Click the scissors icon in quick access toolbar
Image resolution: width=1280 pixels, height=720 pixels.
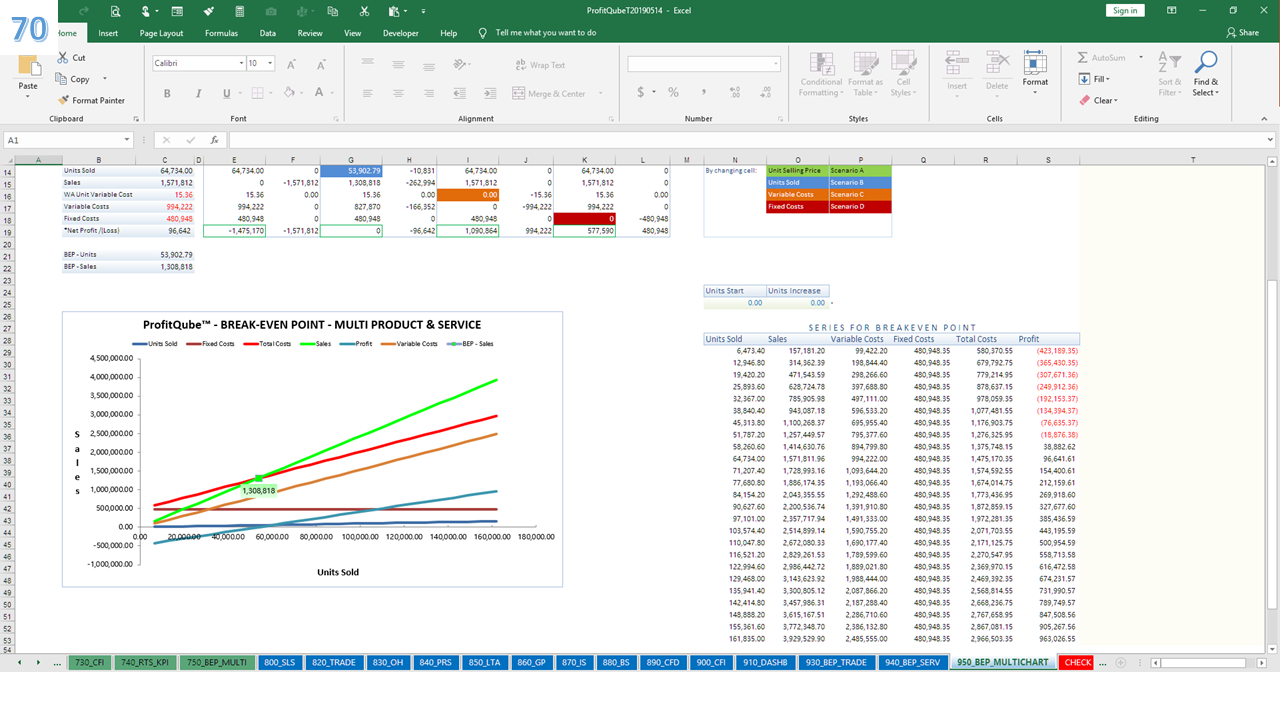coord(364,11)
